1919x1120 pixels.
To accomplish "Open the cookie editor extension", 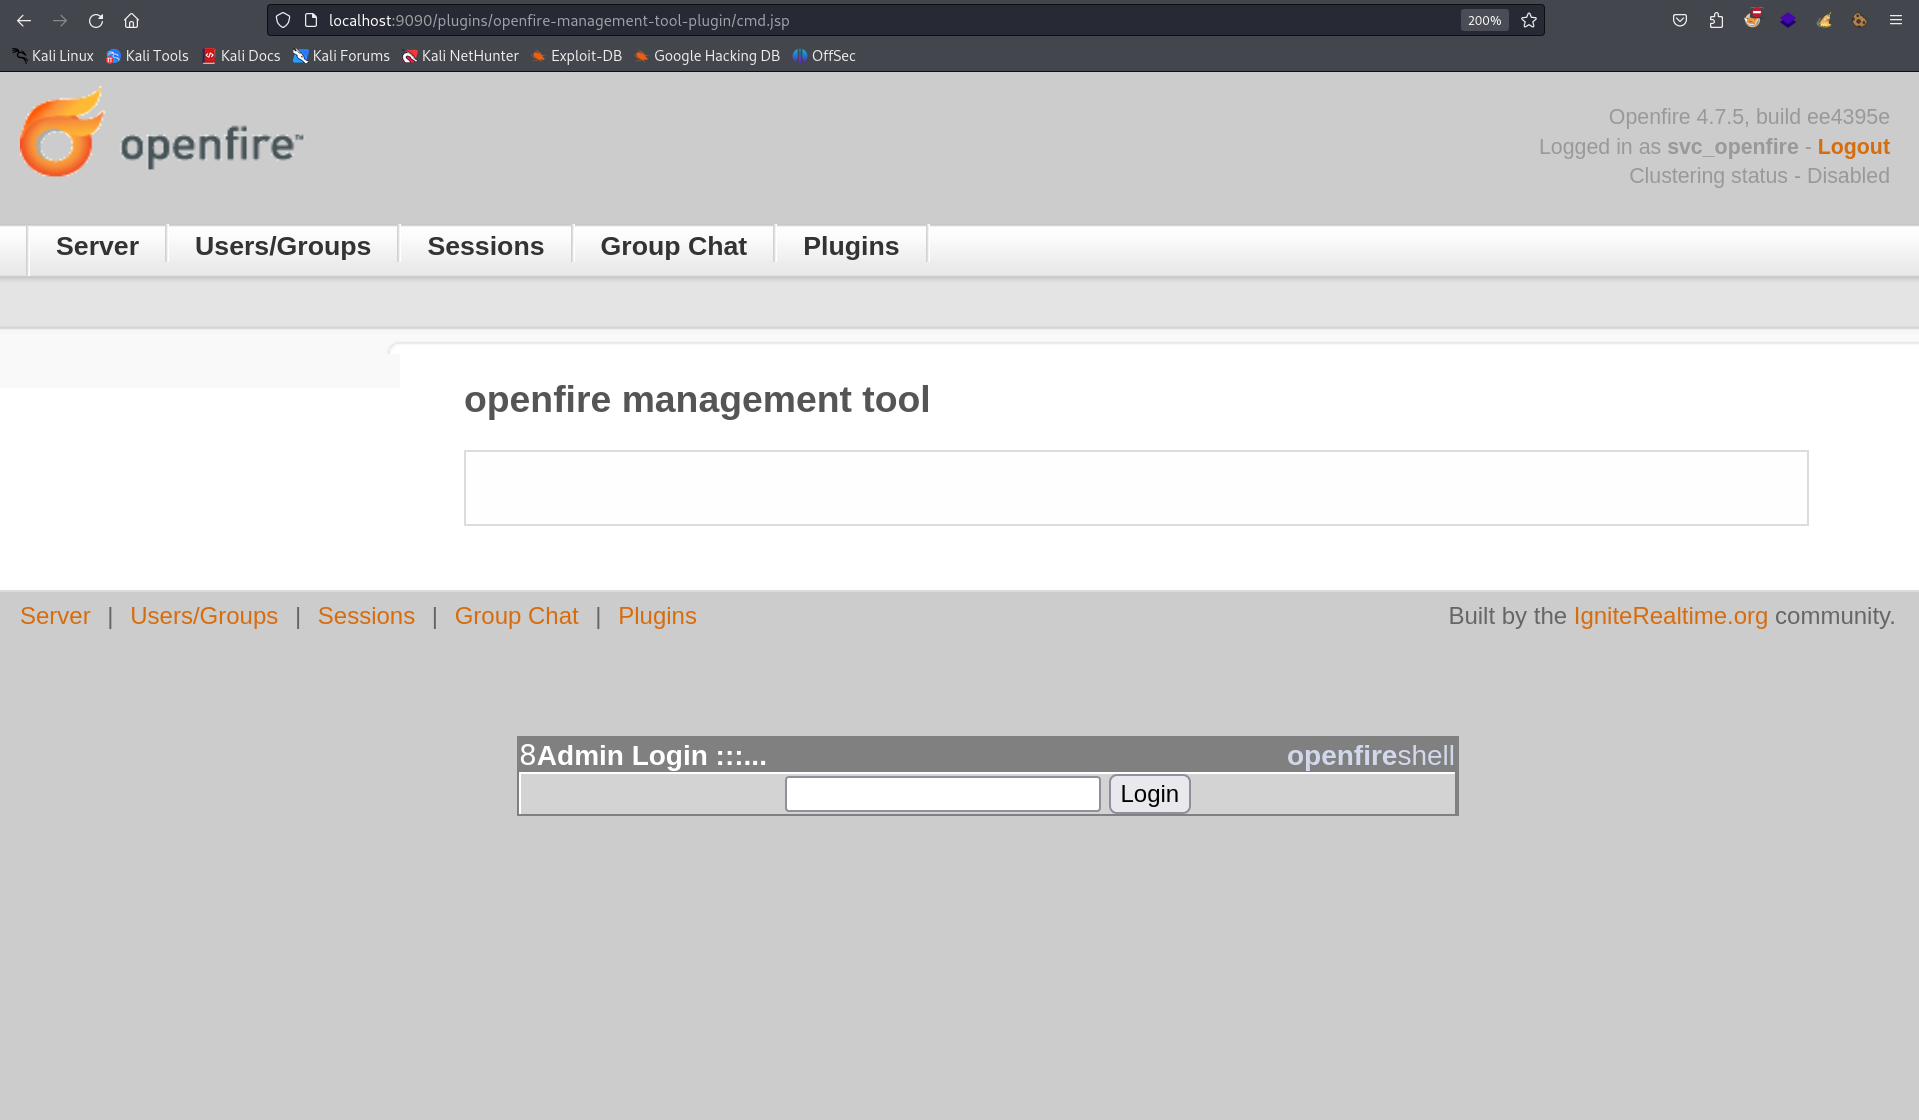I will 1860,20.
